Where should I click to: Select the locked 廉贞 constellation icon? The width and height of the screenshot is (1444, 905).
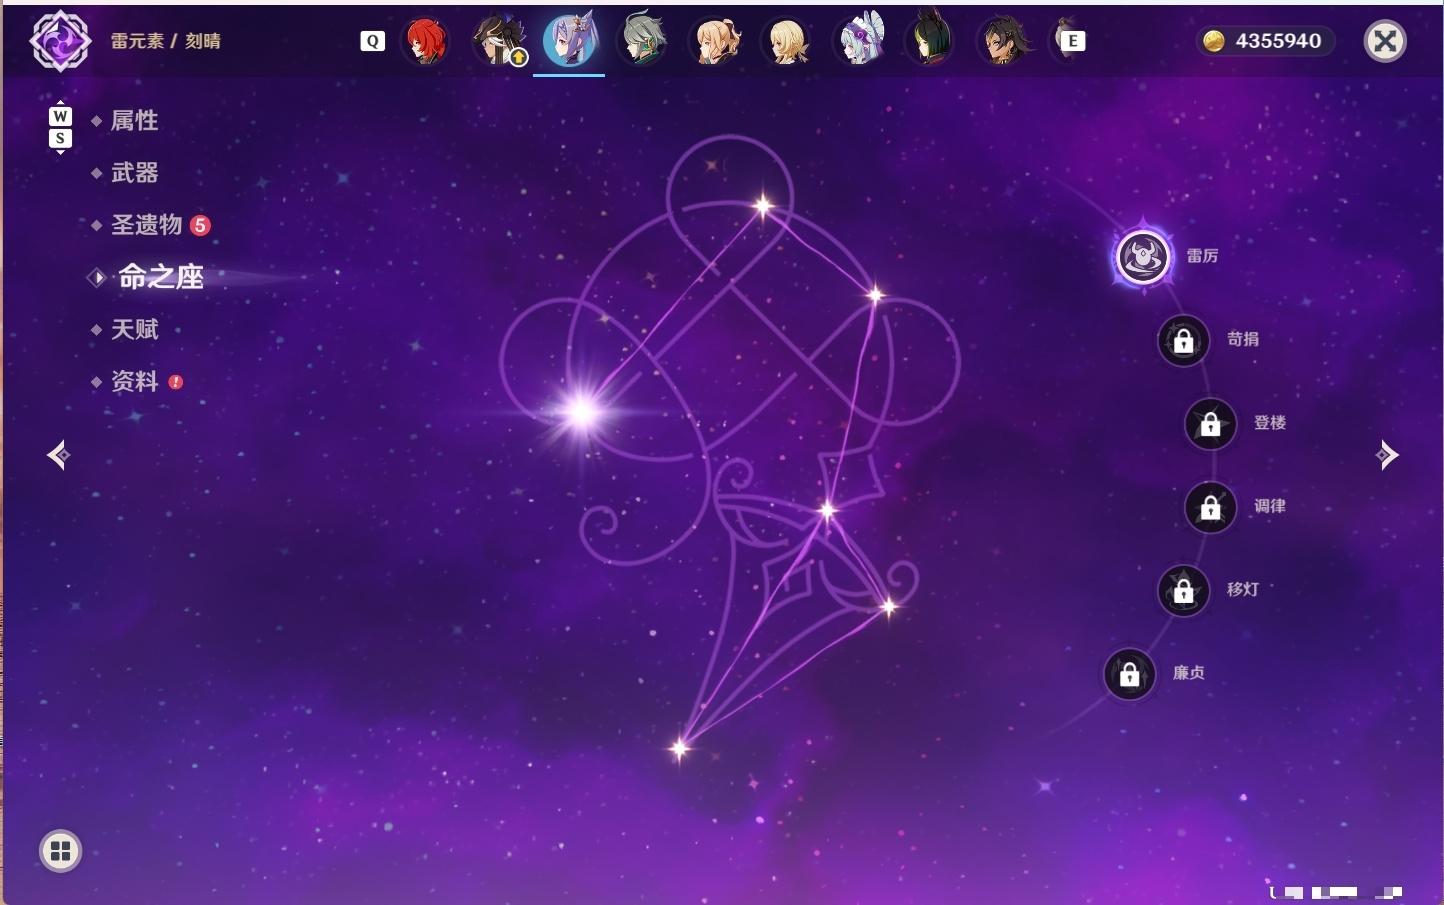click(1129, 674)
